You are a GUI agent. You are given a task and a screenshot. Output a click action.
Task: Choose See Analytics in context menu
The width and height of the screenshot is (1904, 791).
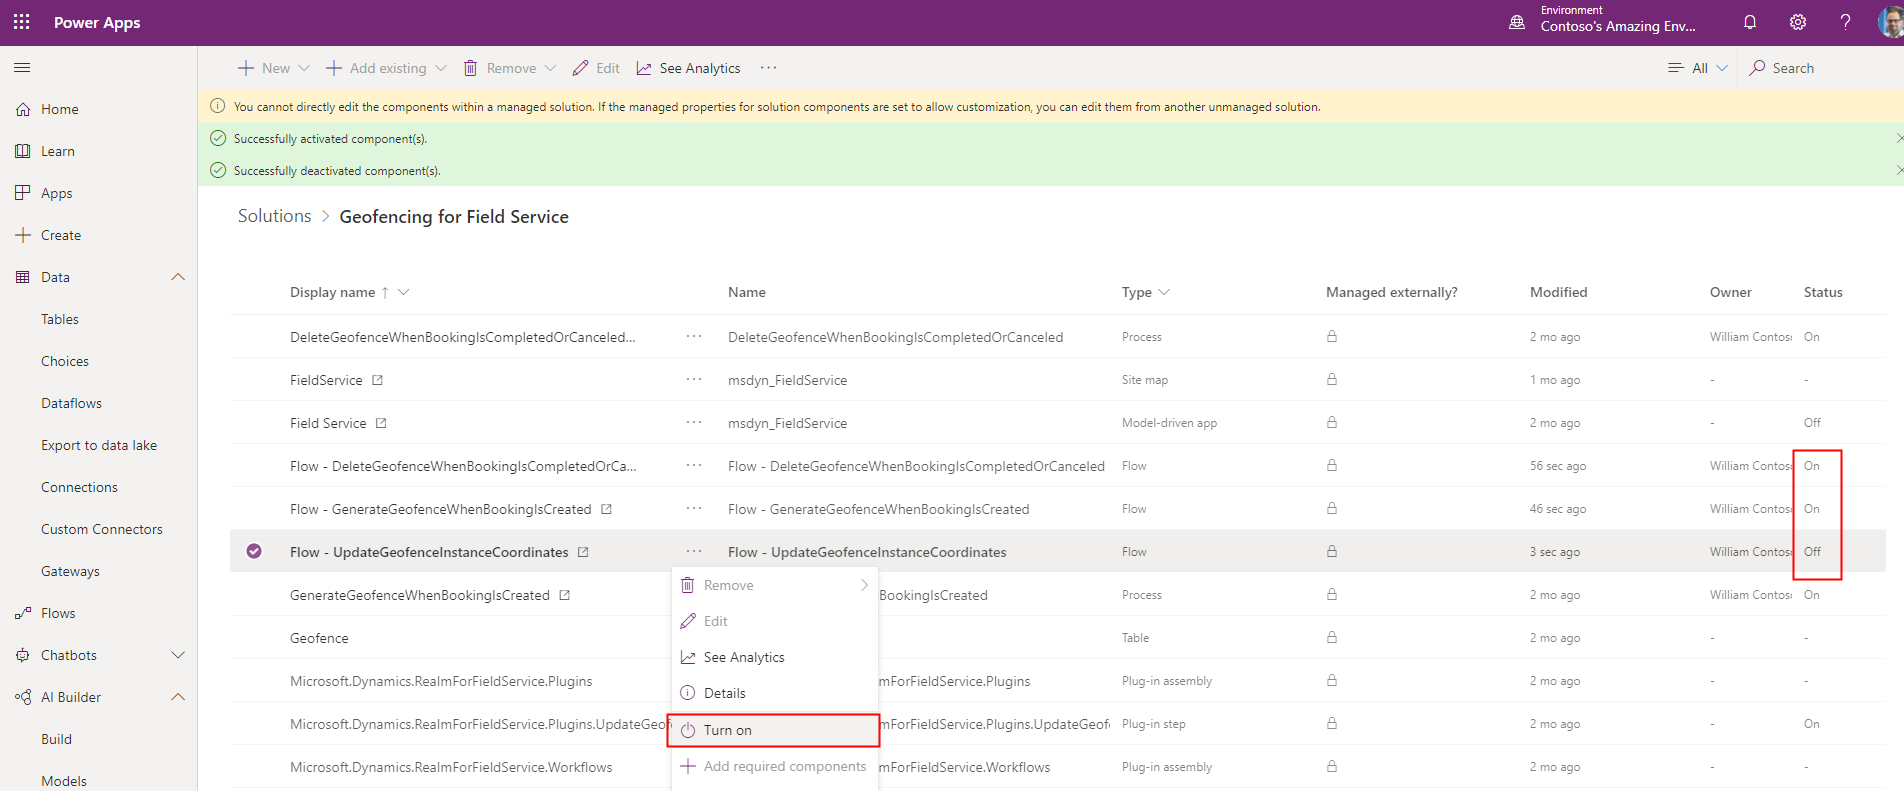coord(775,657)
